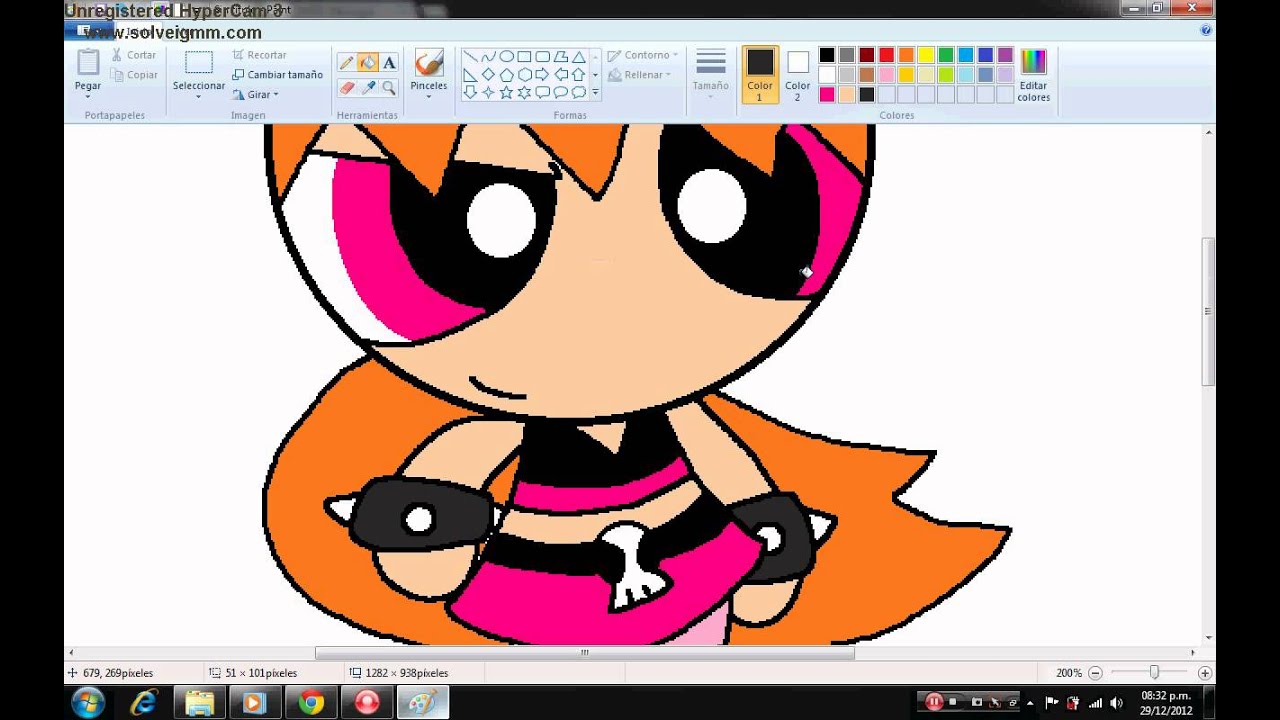Click the Copiar button
The image size is (1280, 720).
pyautogui.click(x=134, y=75)
